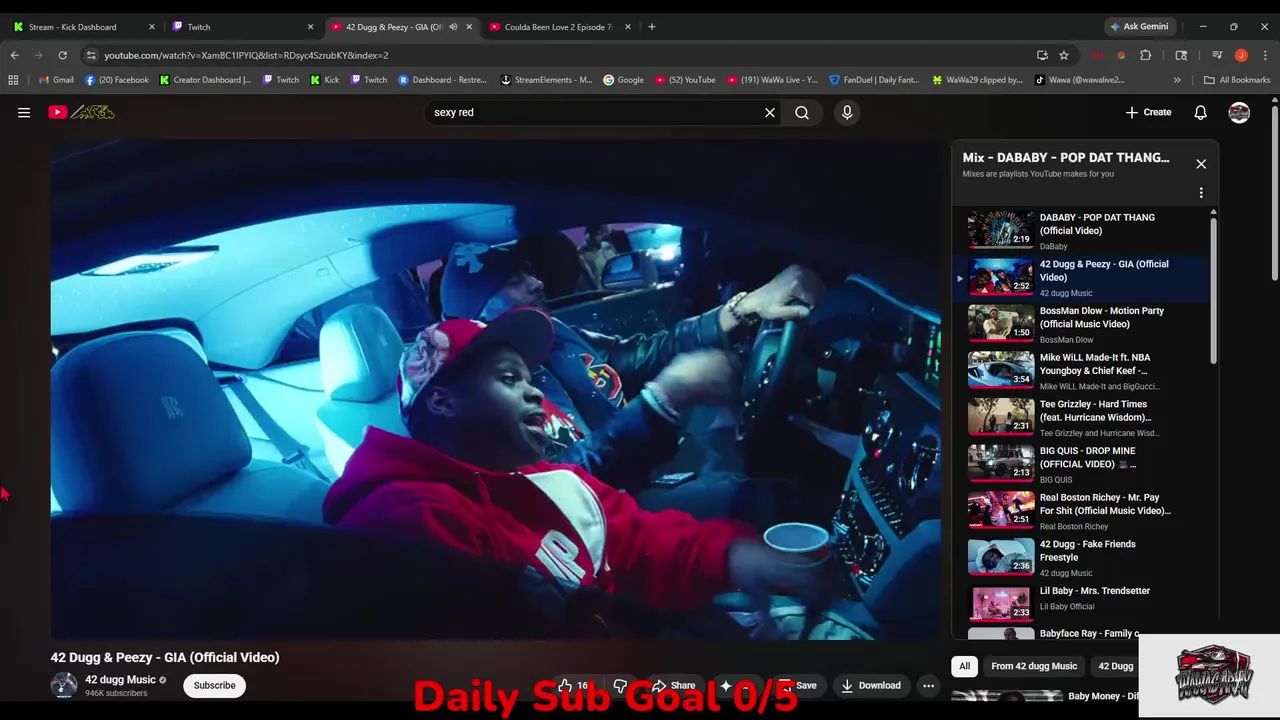Screen dimensions: 1280x720
Task: Close the 42 Dugg & Peezy tab
Action: click(469, 27)
